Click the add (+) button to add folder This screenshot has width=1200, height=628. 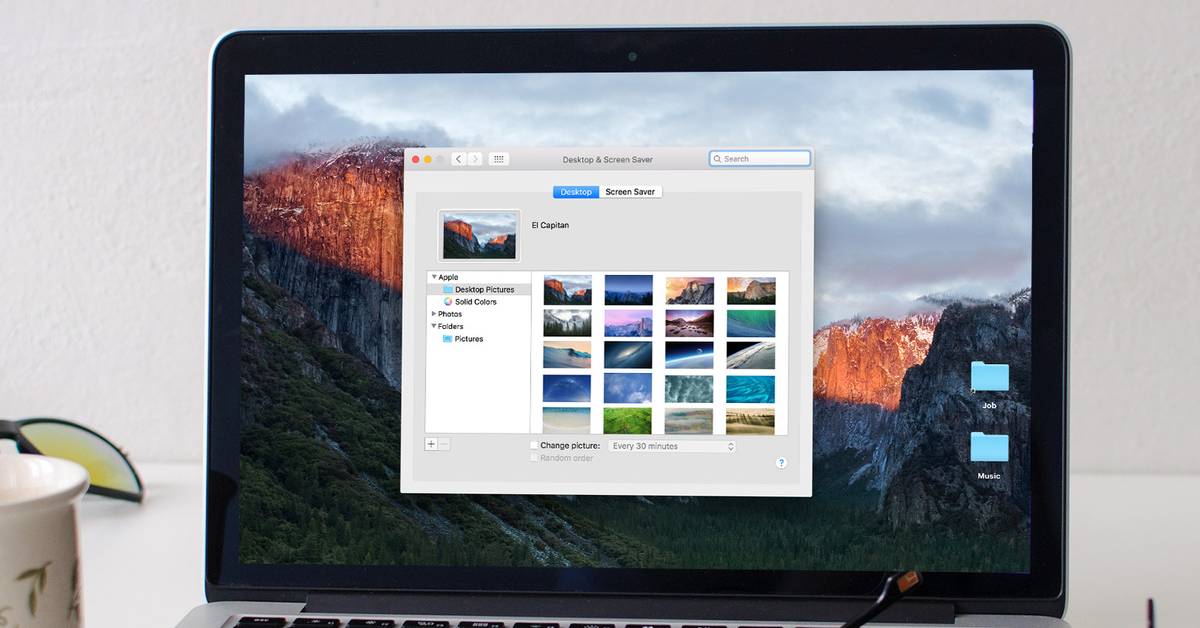coord(431,444)
